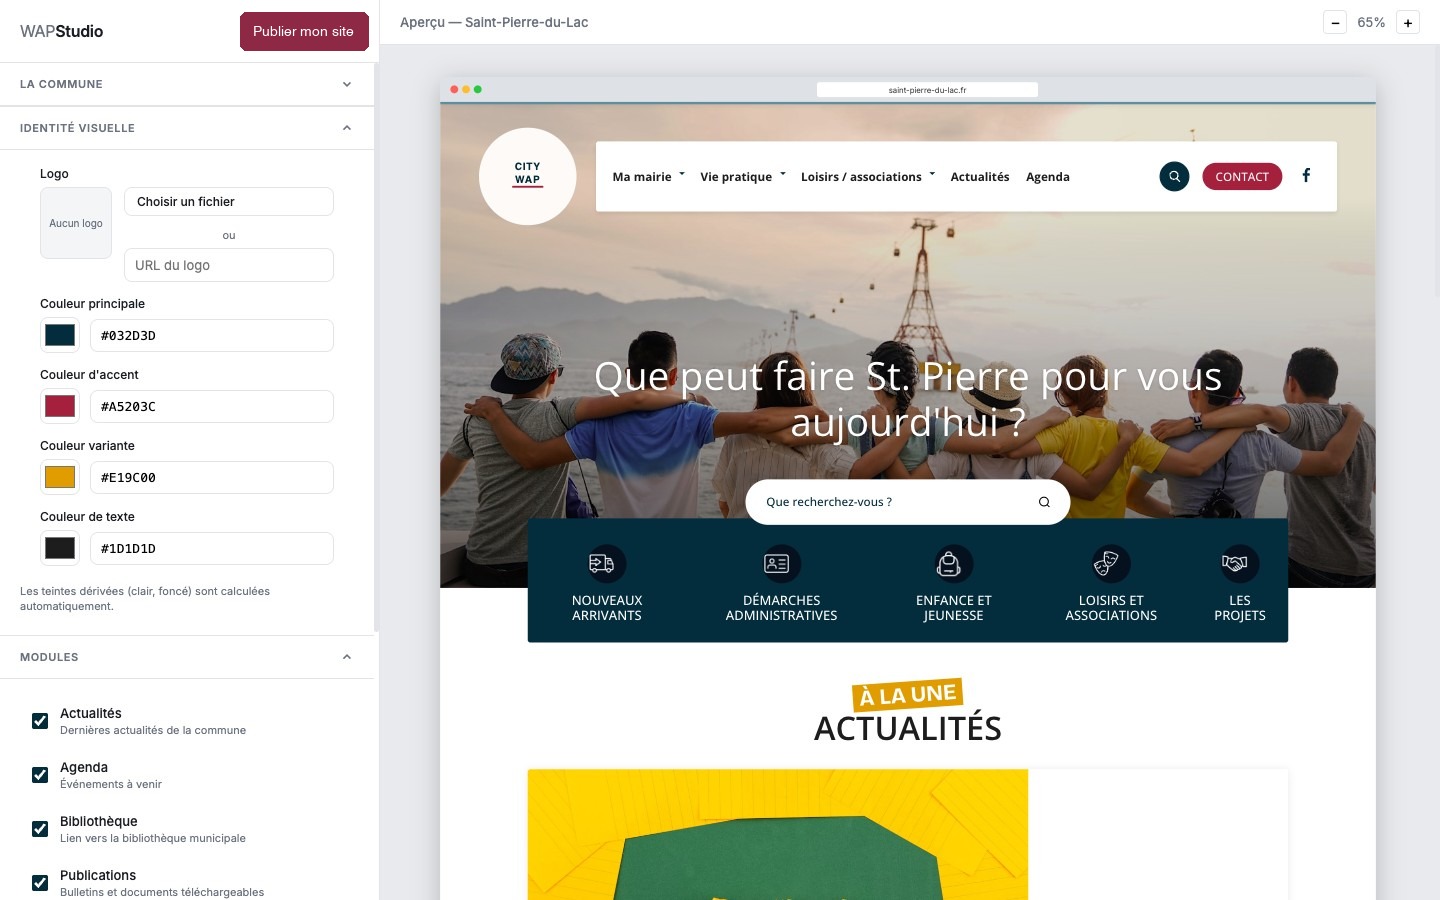
Task: Click the #032D3D hex color field
Action: (x=211, y=335)
